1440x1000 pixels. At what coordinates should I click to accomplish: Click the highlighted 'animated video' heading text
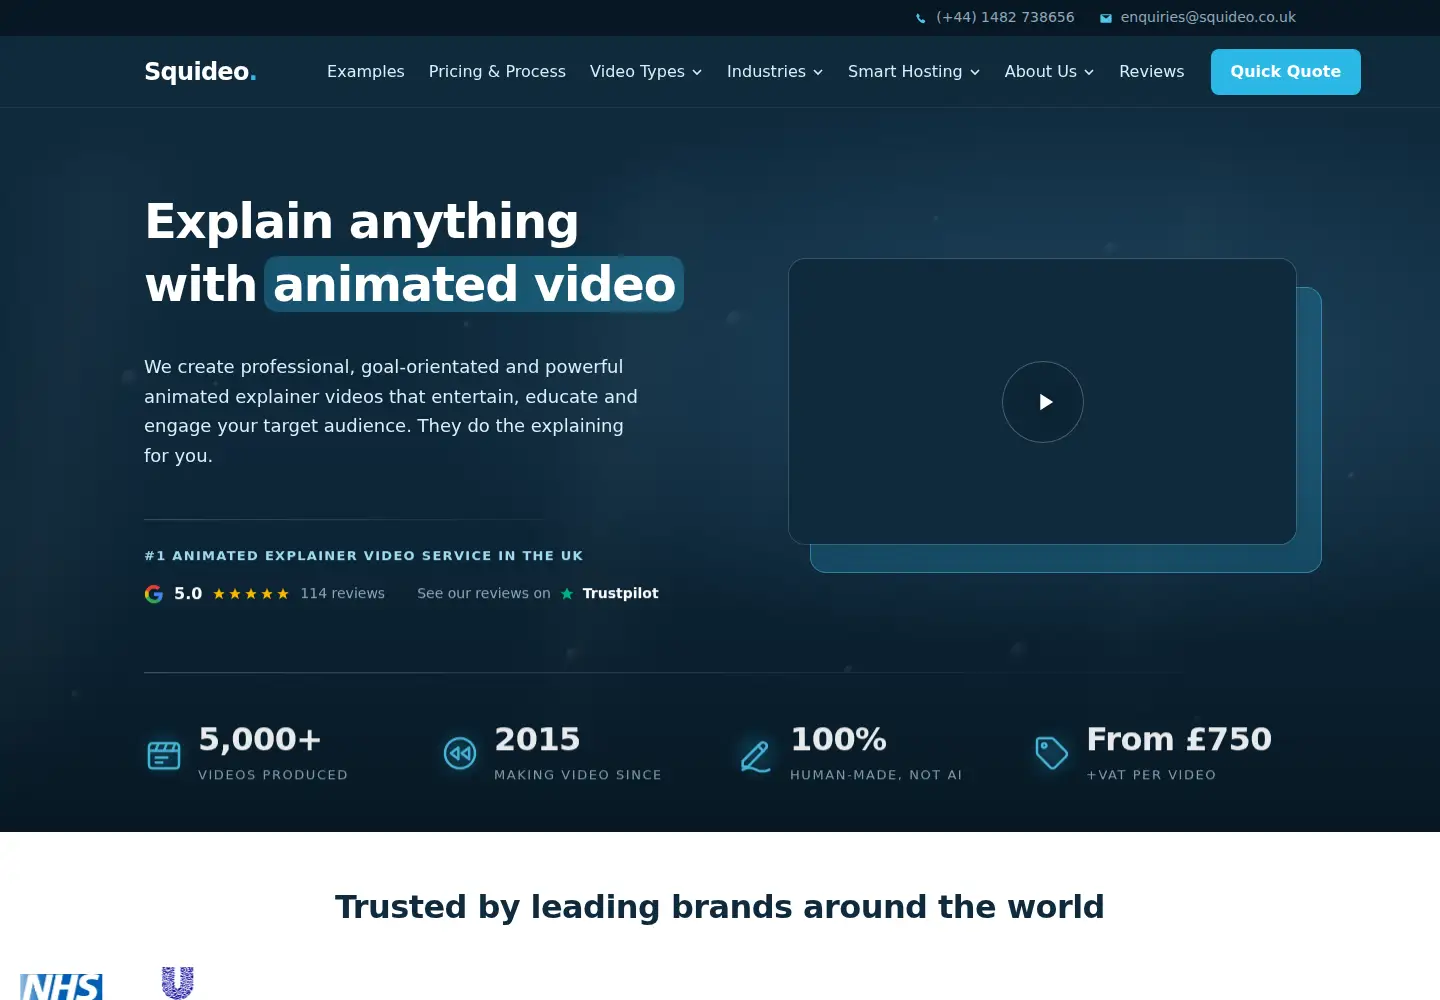[x=474, y=284]
